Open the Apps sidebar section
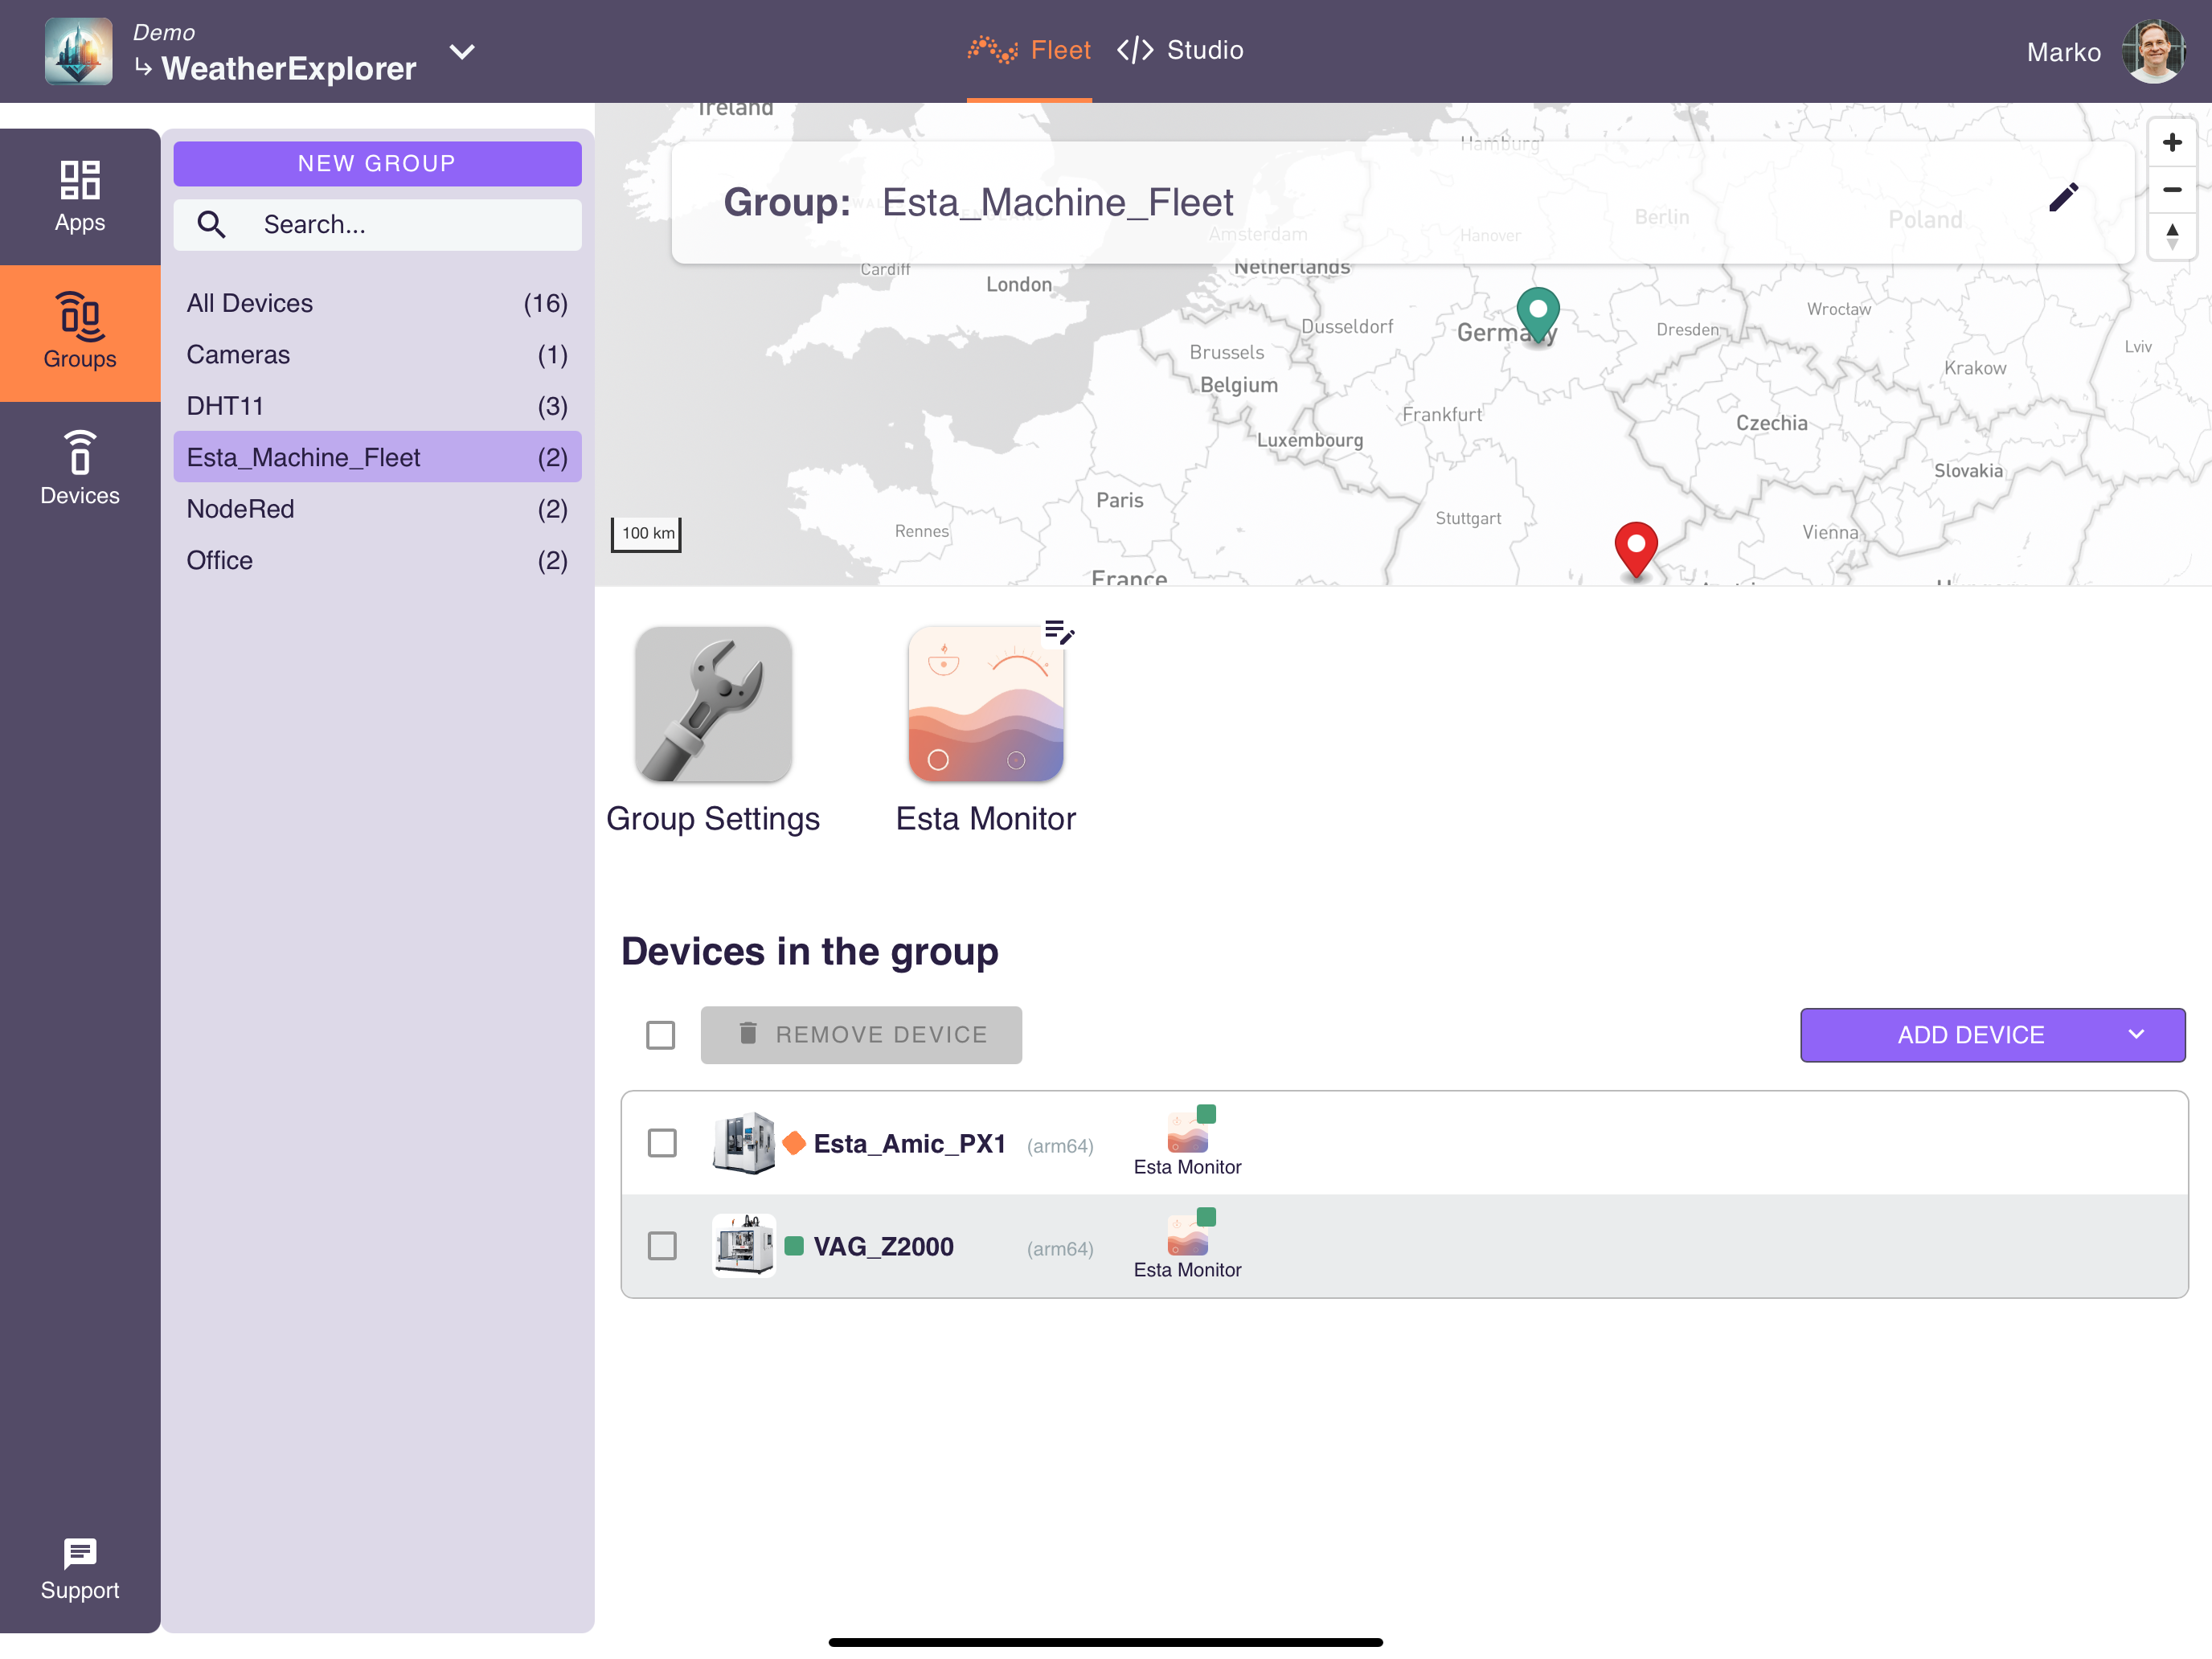Image resolution: width=2212 pixels, height=1659 pixels. pos(80,196)
